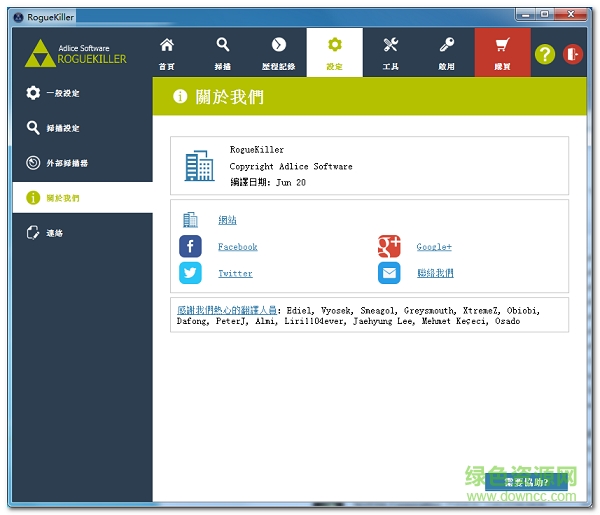
Task: Select 連絡 in the sidebar
Action: coord(82,233)
